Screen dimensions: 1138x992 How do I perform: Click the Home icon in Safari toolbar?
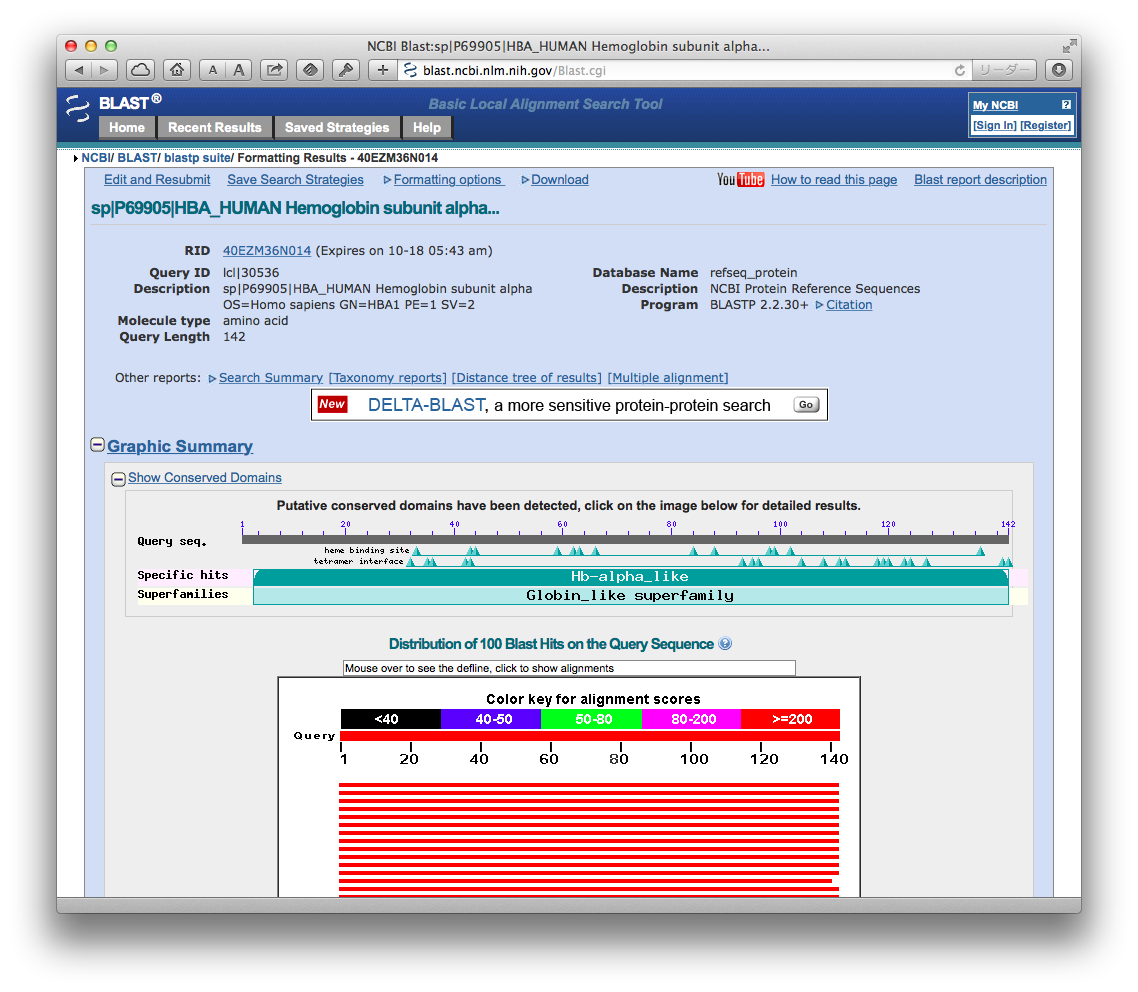[176, 70]
